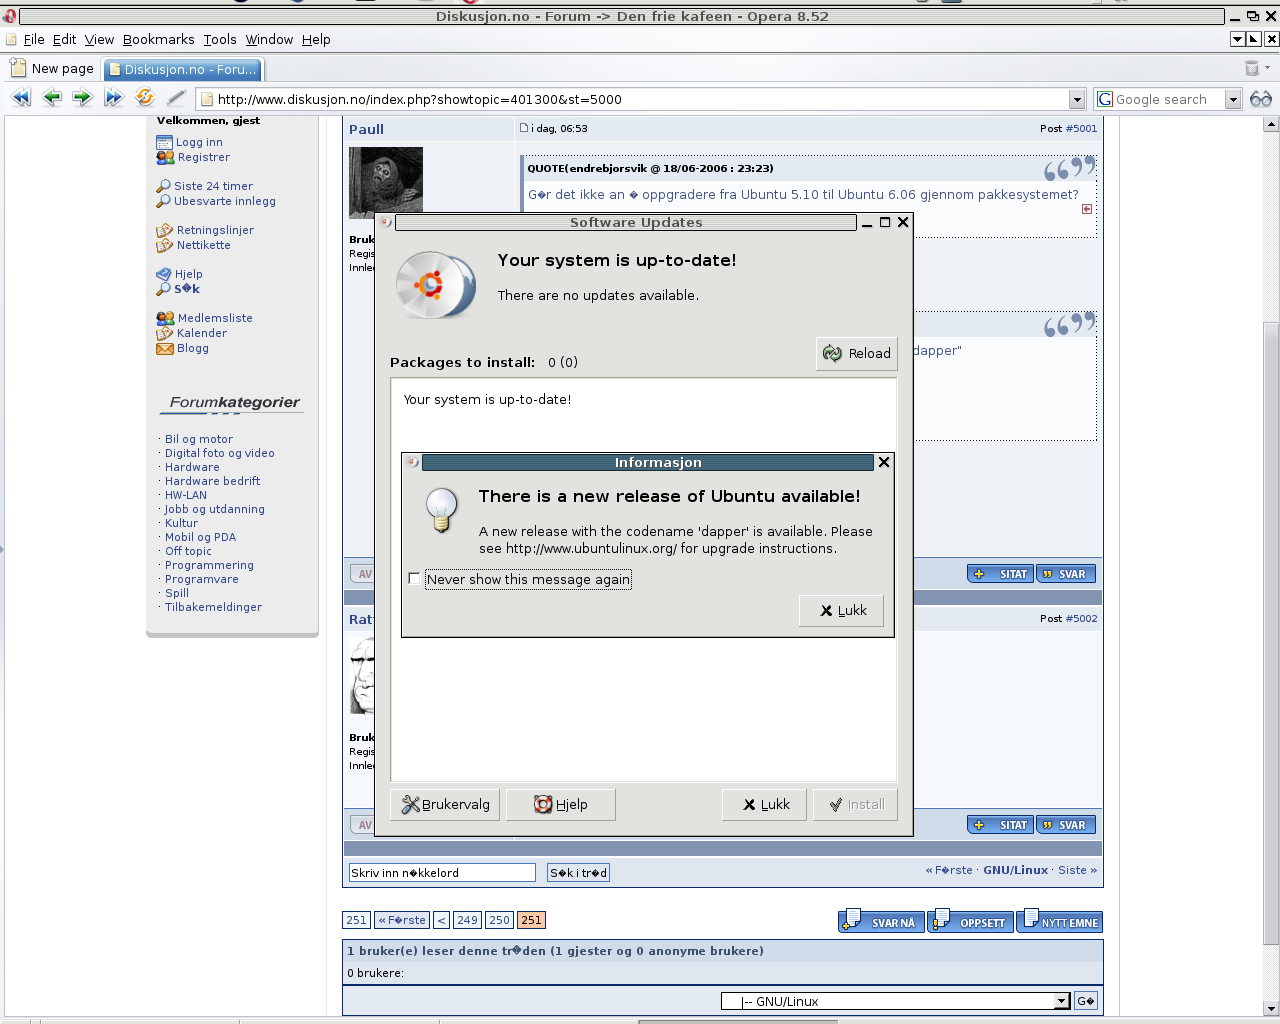
Task: Click the Opera rewind navigation icon
Action: pos(21,97)
